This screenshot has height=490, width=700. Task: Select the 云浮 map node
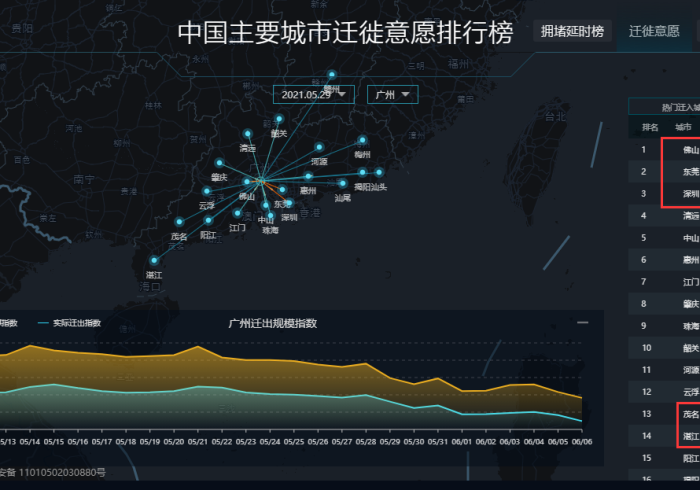(x=206, y=191)
